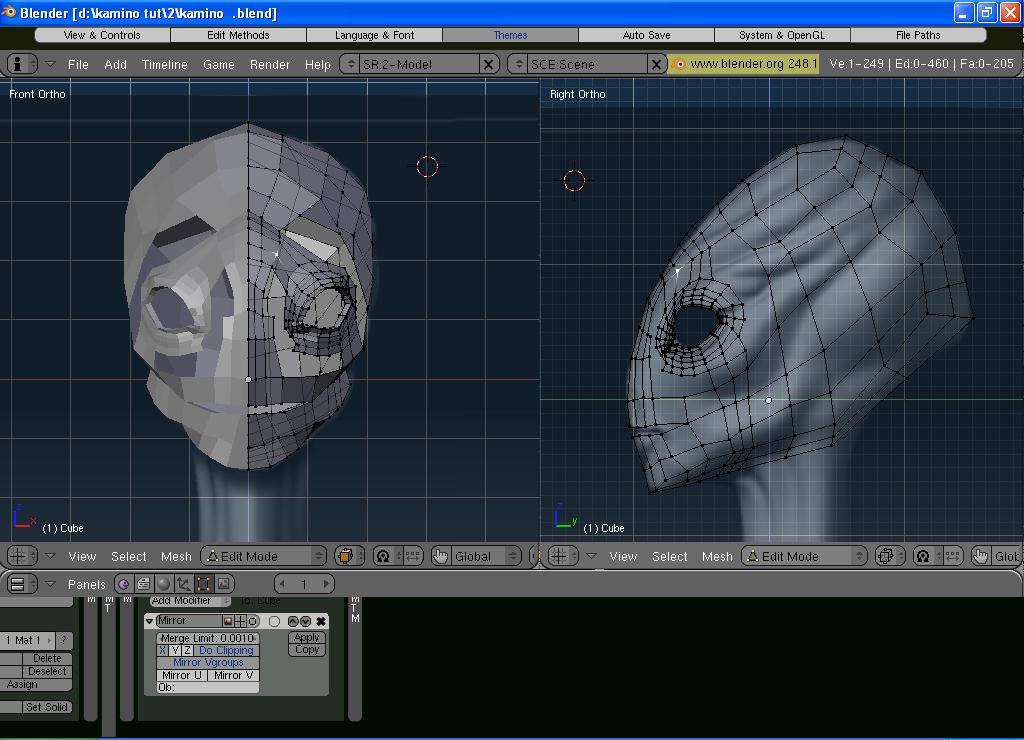Delete the SCE:Scene with X button
Viewport: 1024px width, 740px height.
[656, 64]
